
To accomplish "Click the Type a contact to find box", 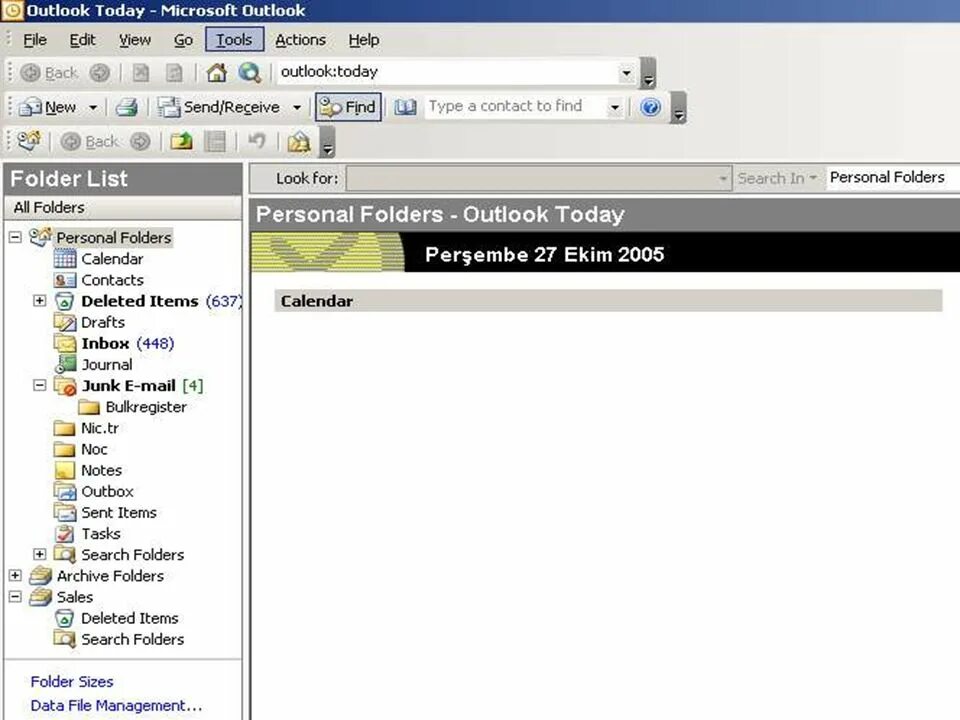I will tap(516, 107).
